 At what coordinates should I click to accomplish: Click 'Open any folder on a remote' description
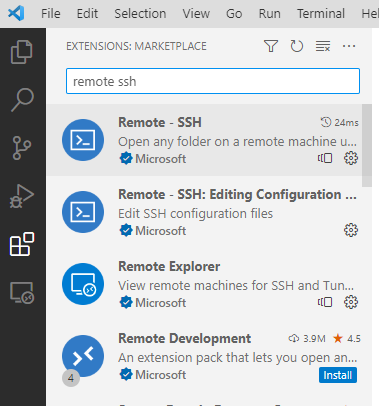point(238,141)
